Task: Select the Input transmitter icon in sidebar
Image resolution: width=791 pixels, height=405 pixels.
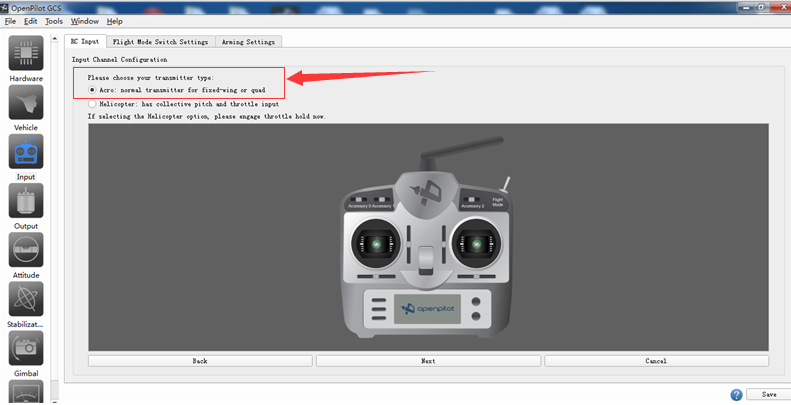Action: (x=26, y=151)
